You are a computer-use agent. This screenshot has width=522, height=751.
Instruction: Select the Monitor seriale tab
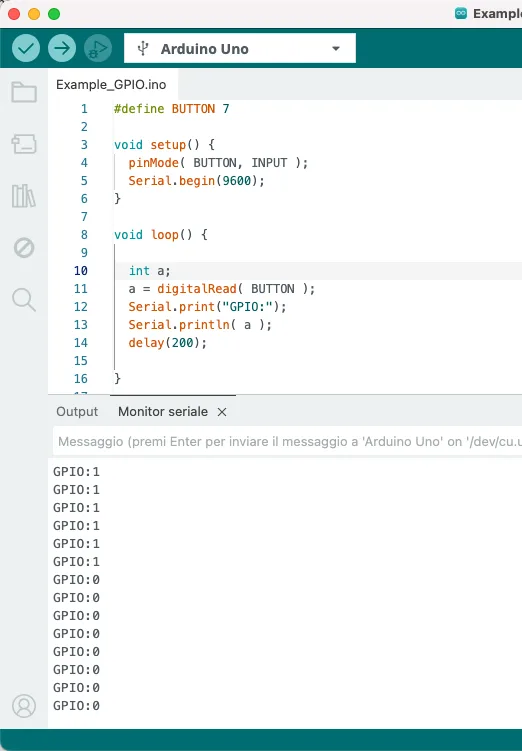pos(163,411)
